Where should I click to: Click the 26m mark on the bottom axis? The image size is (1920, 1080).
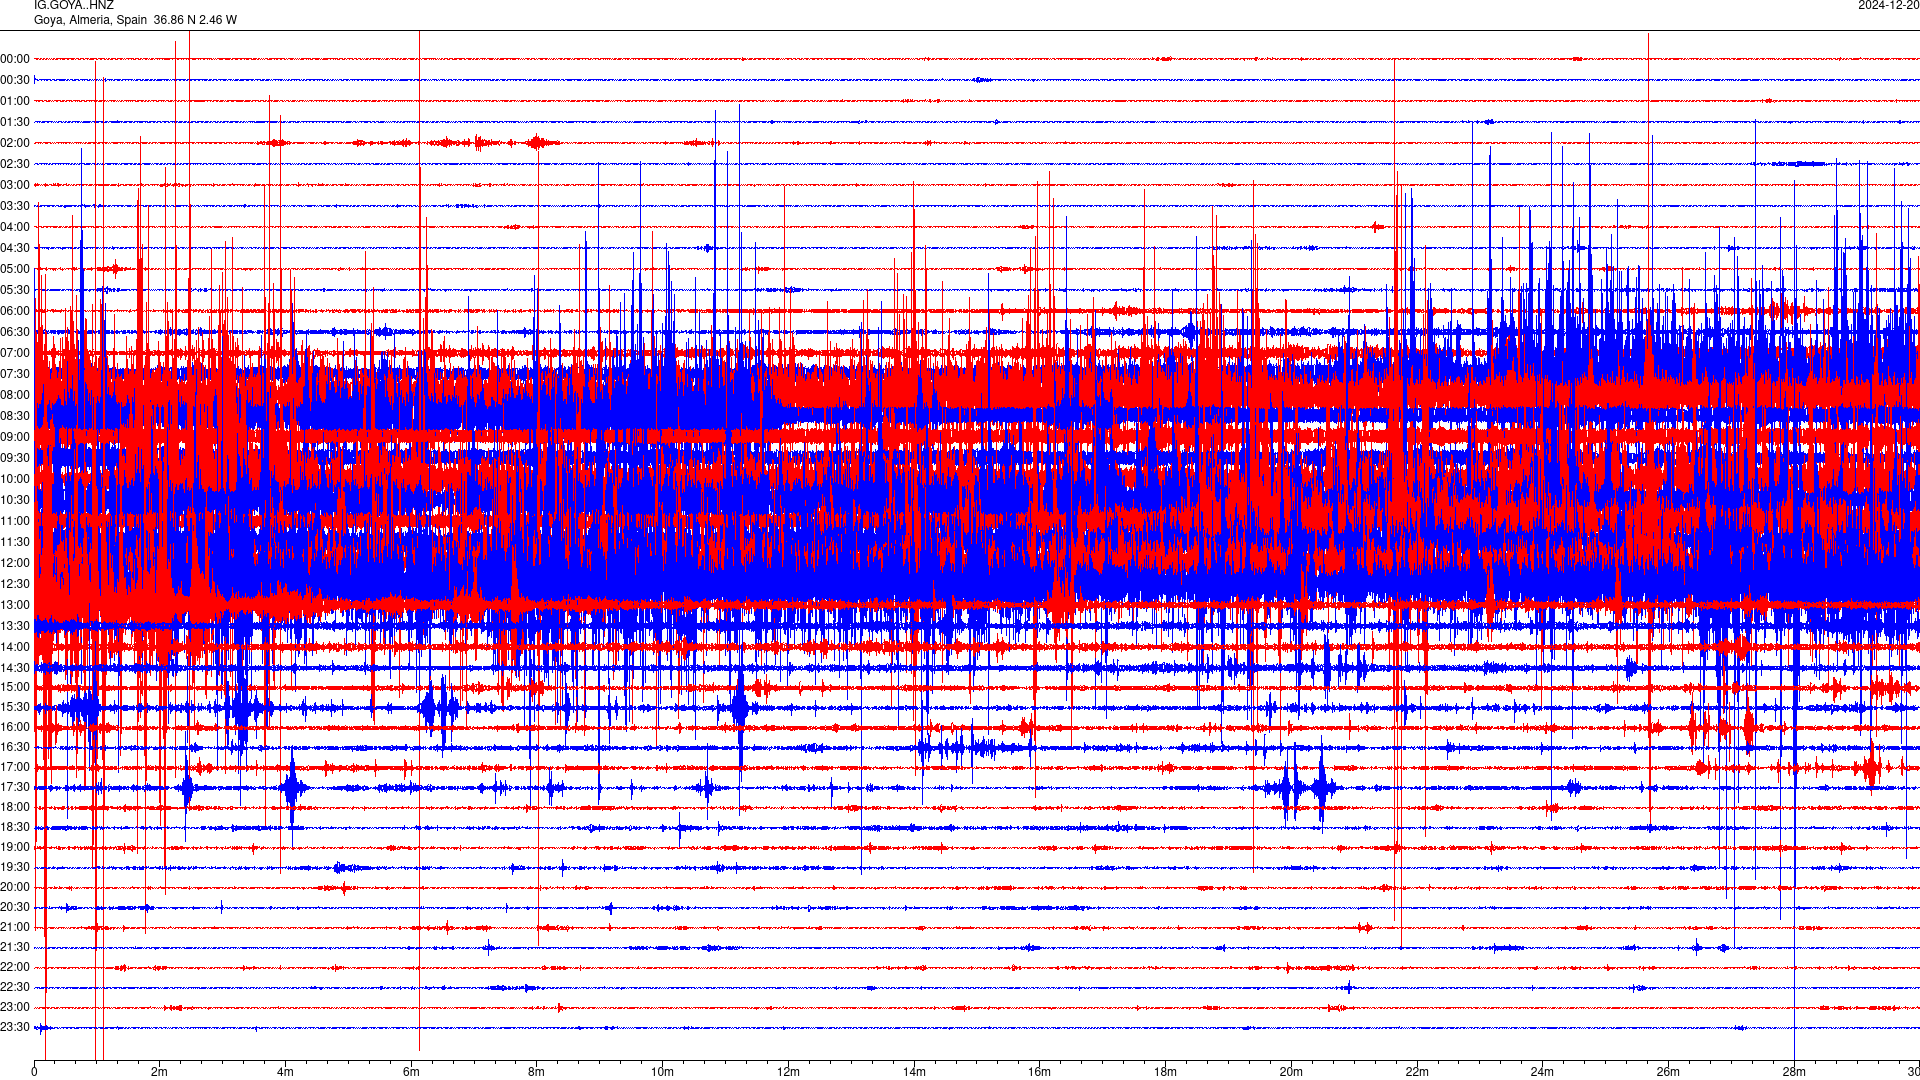[x=1668, y=1072]
